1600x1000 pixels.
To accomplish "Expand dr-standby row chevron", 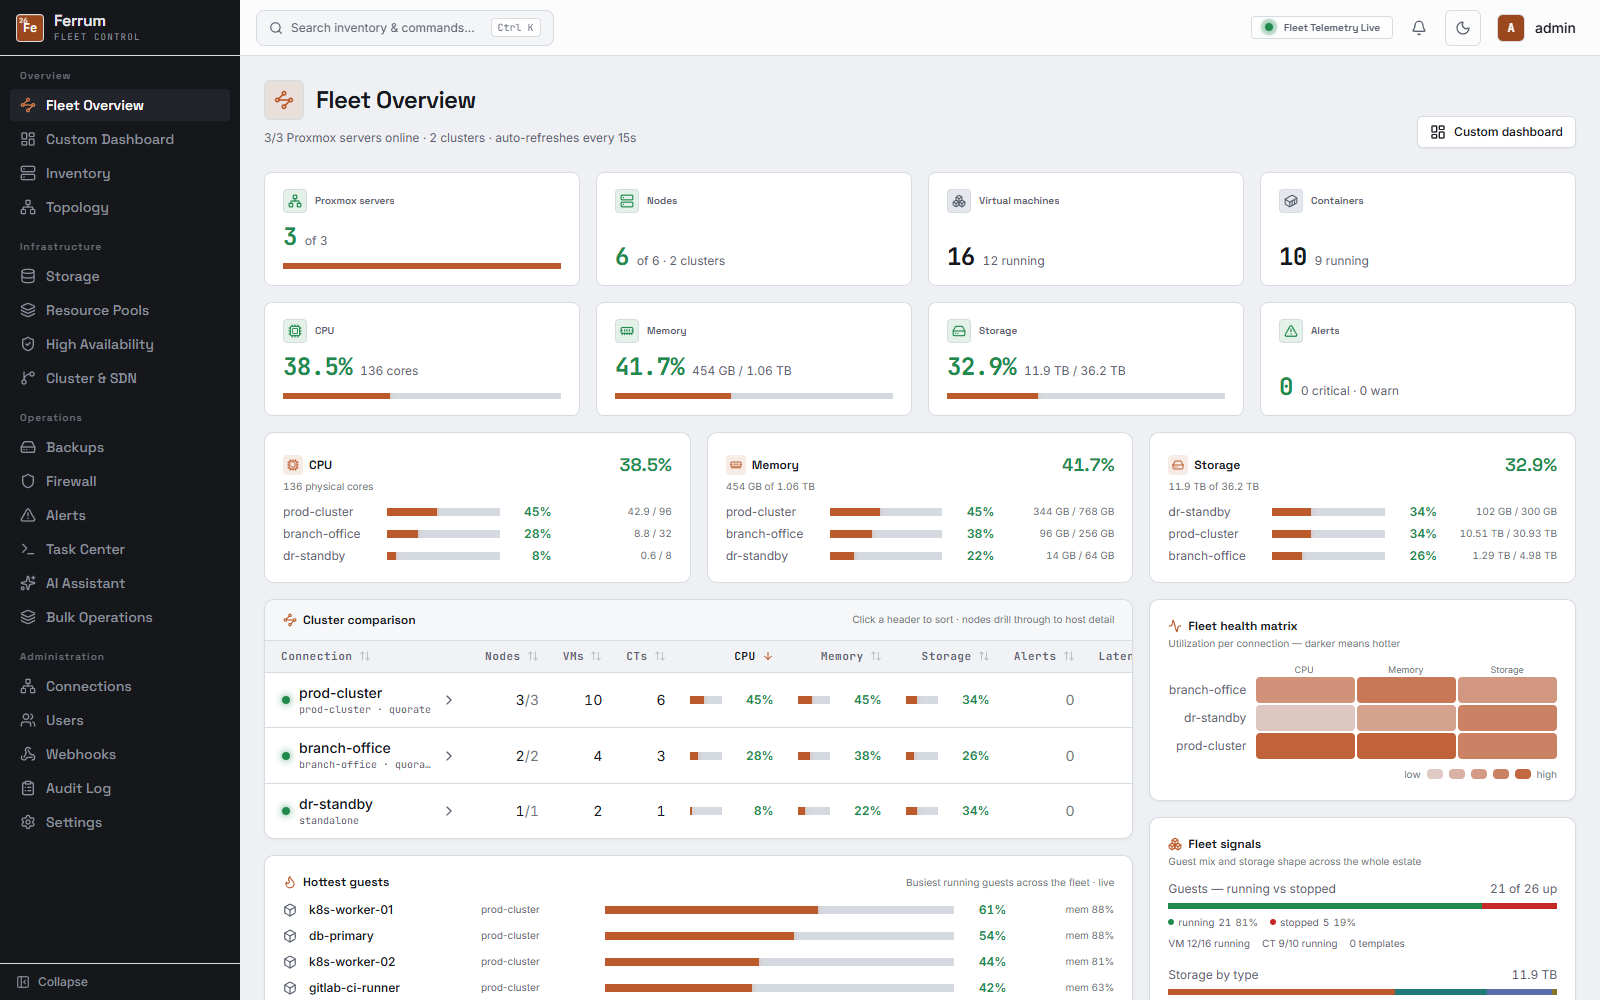I will [449, 811].
